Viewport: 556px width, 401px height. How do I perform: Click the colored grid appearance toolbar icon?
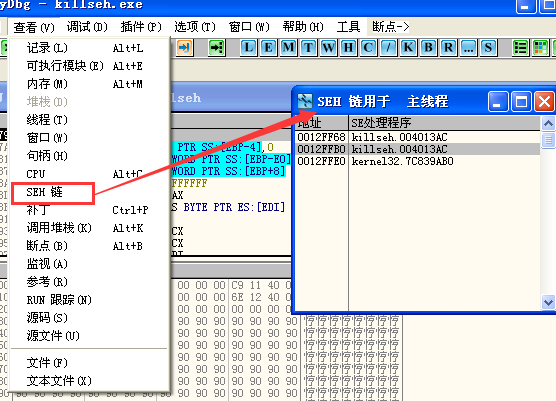coord(540,47)
